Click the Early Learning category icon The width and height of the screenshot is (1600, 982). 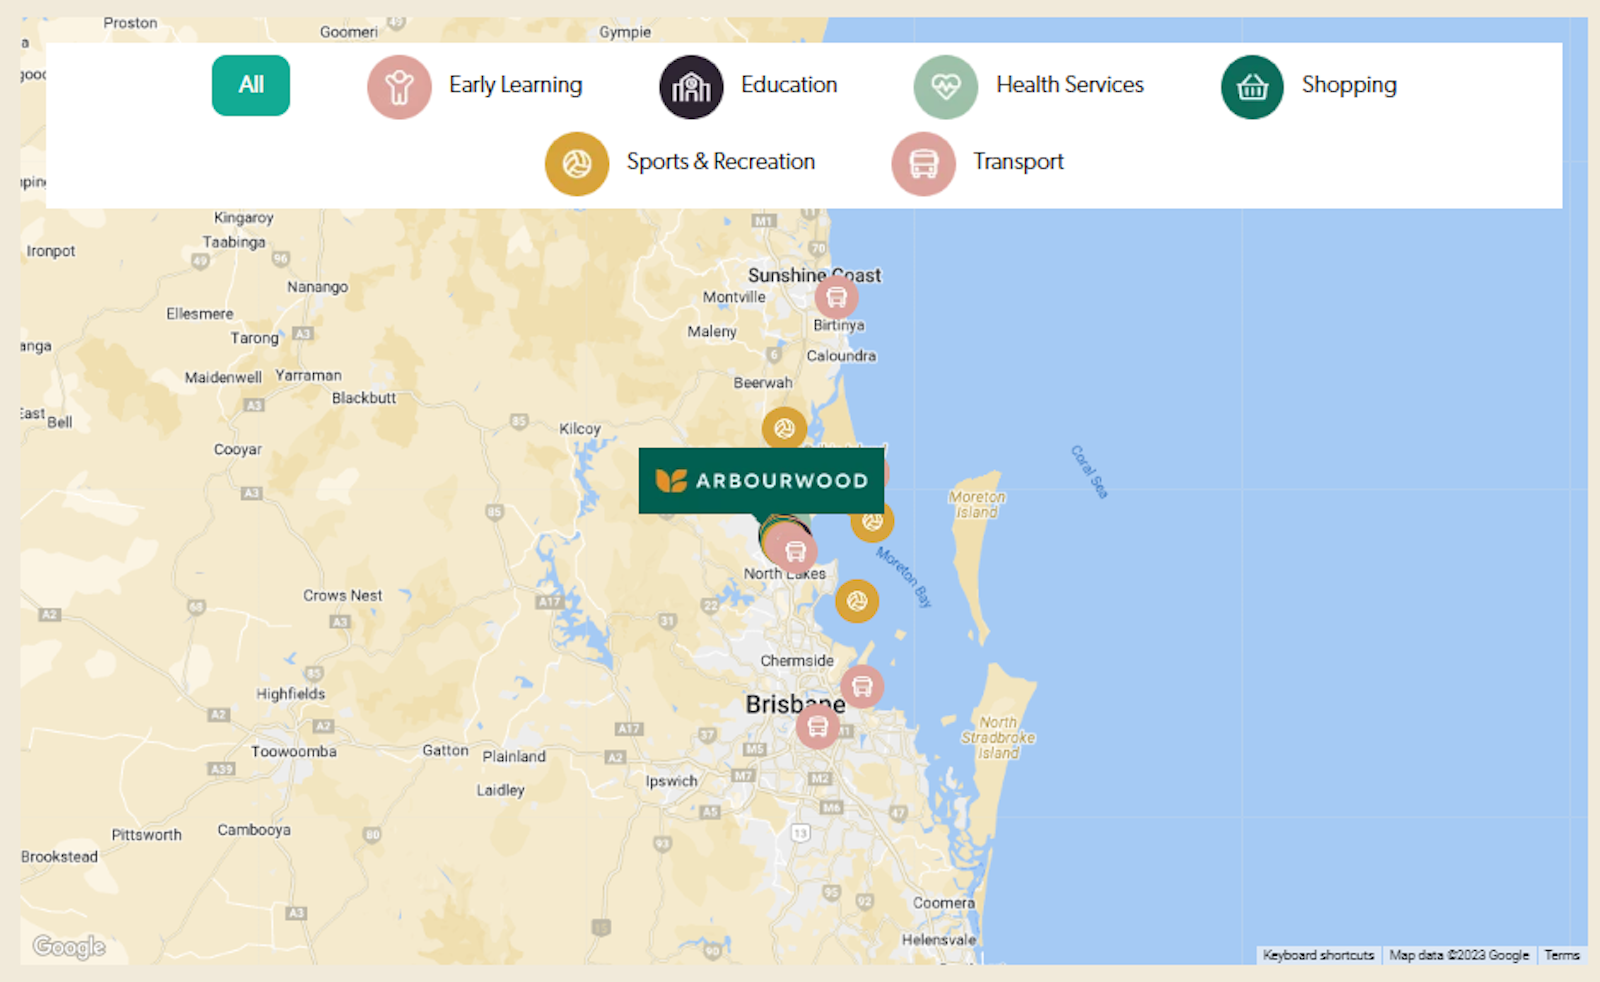(x=399, y=88)
